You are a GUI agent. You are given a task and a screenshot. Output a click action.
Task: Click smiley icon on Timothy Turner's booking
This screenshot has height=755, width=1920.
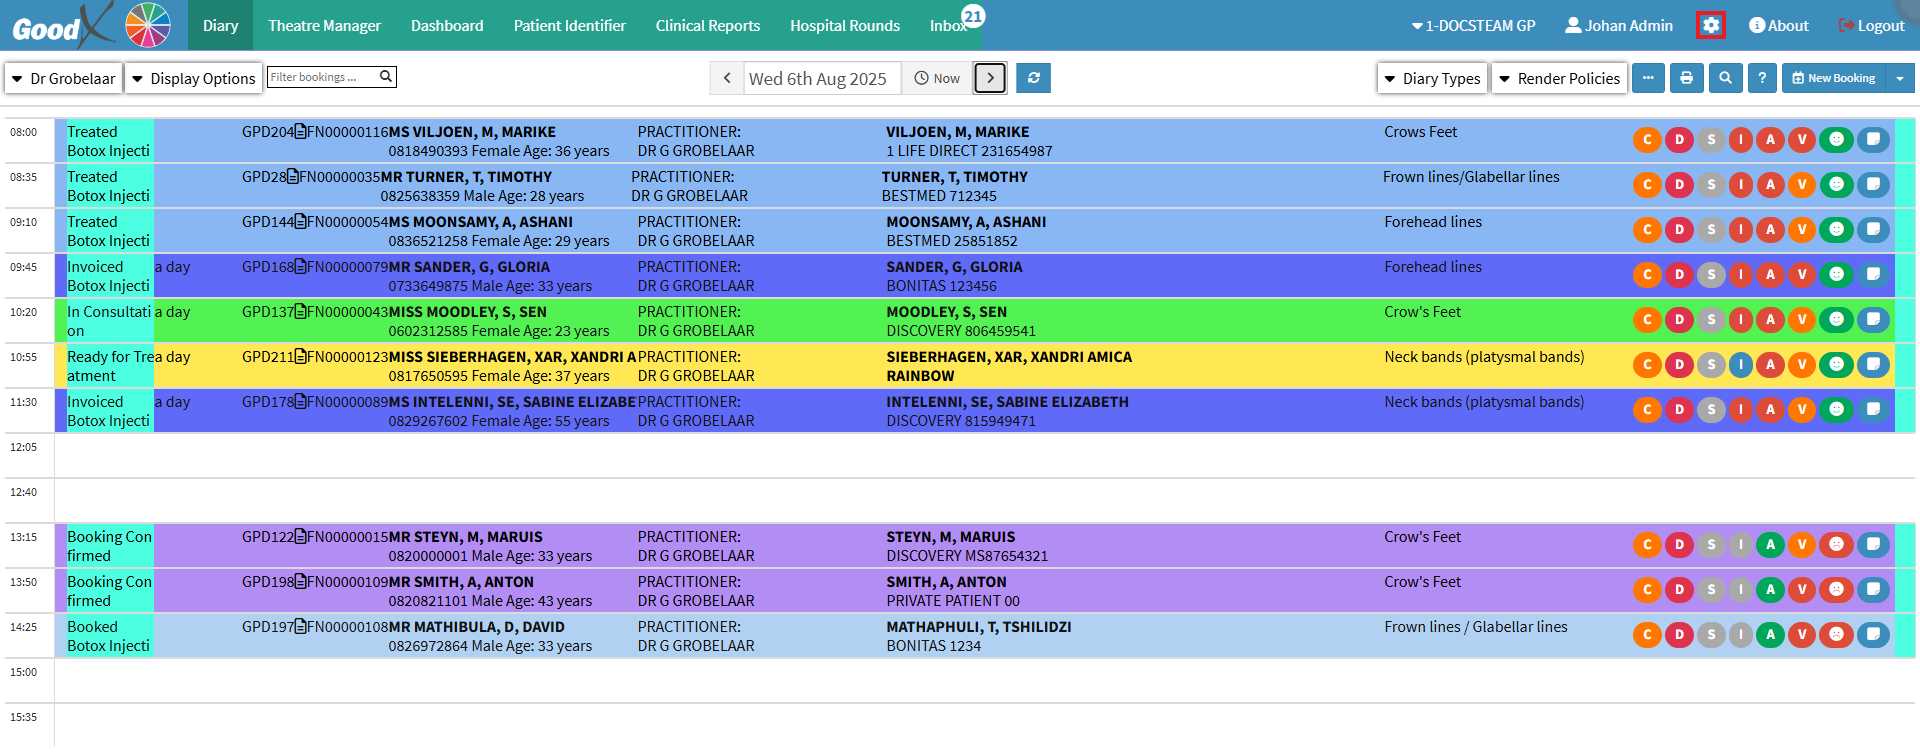[x=1836, y=185]
